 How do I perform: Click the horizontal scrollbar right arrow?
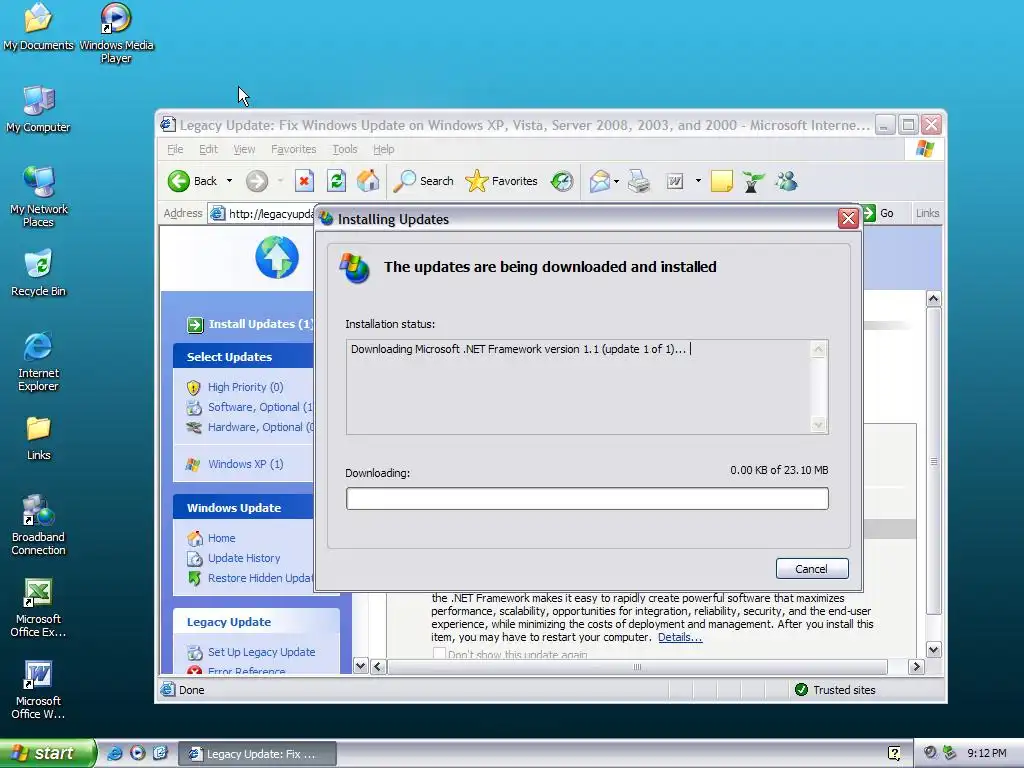916,667
